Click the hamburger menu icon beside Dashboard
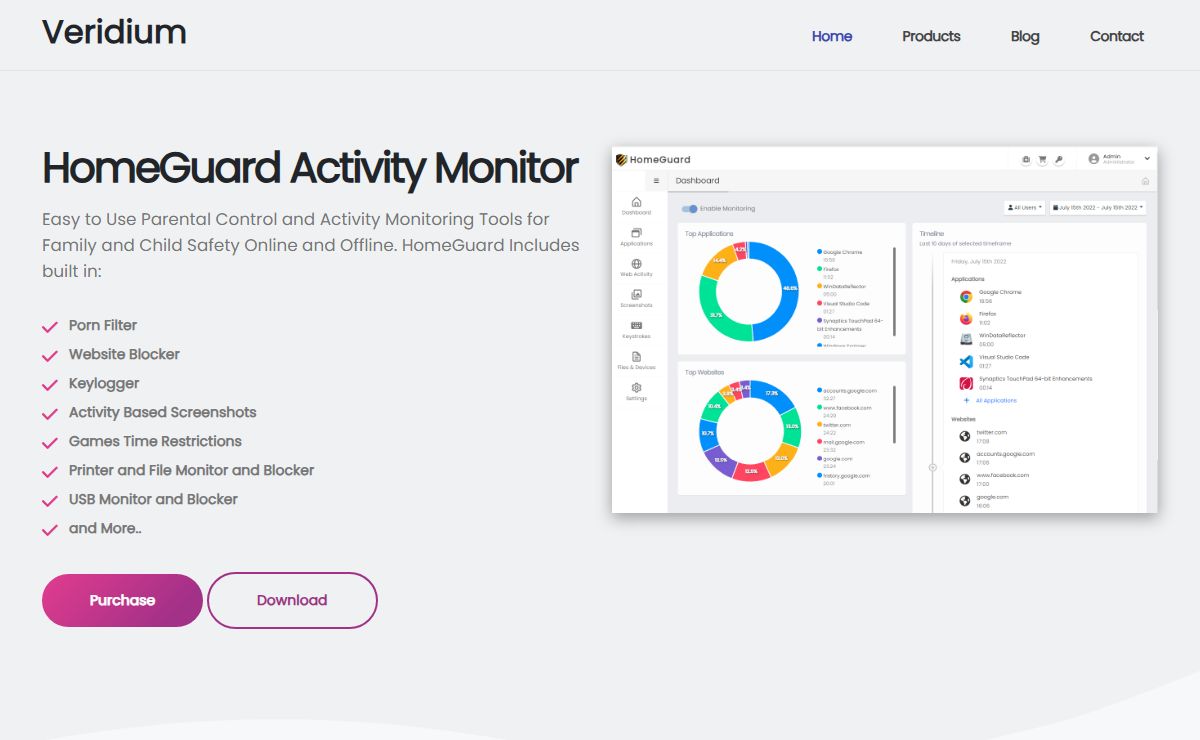This screenshot has width=1200, height=740. pos(656,181)
